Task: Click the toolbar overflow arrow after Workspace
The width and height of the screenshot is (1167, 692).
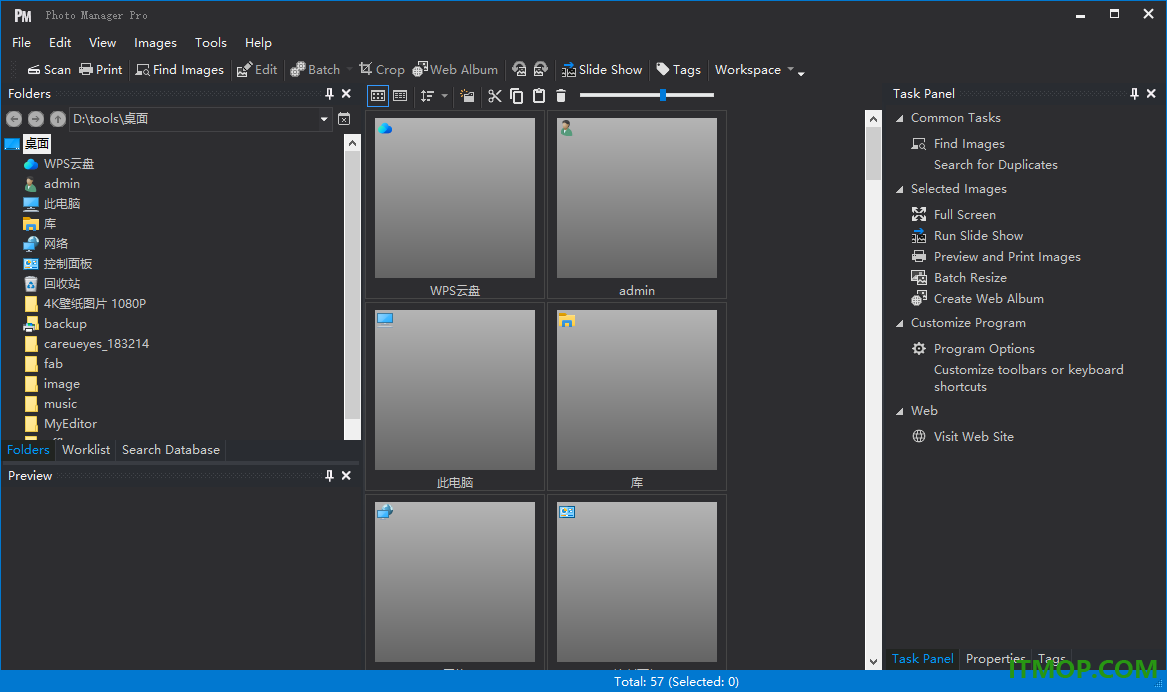Action: [802, 72]
